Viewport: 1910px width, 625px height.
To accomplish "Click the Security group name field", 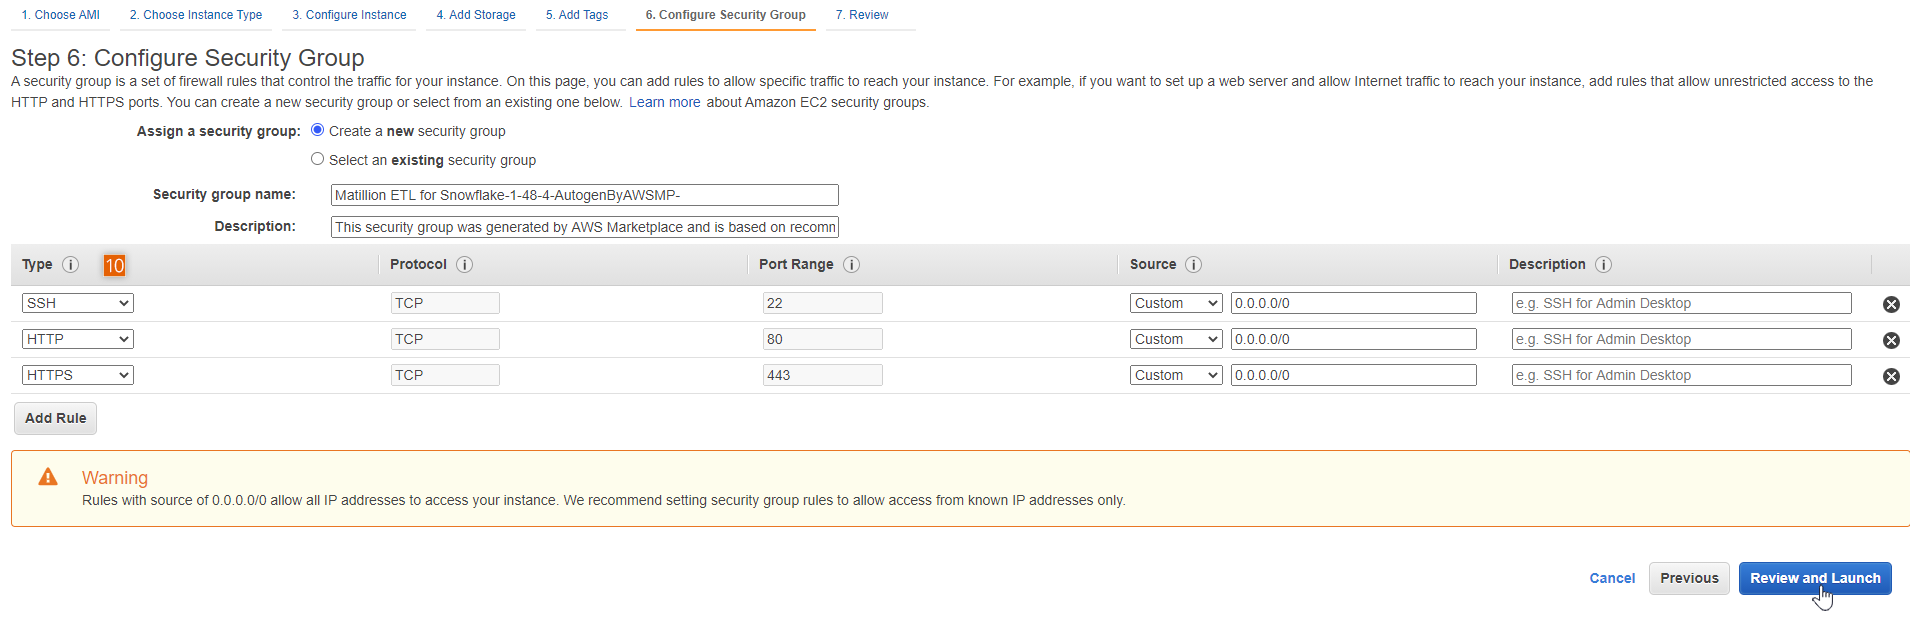I will pyautogui.click(x=584, y=195).
